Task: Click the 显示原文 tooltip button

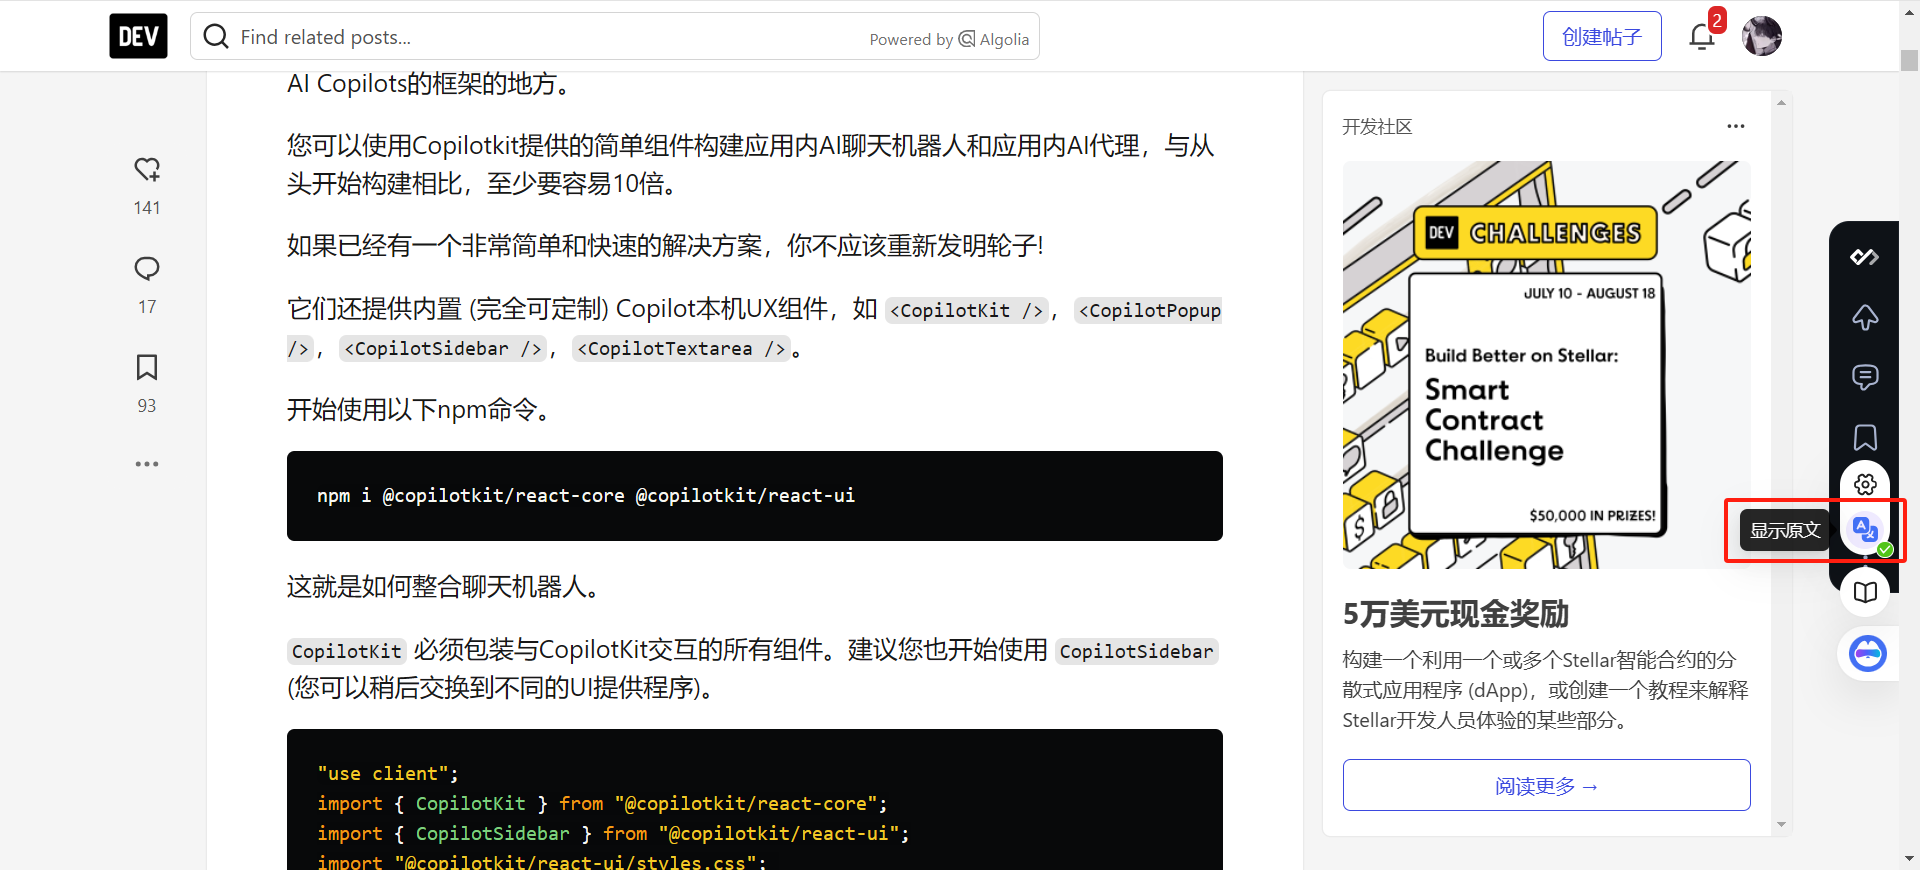Action: coord(1785,530)
